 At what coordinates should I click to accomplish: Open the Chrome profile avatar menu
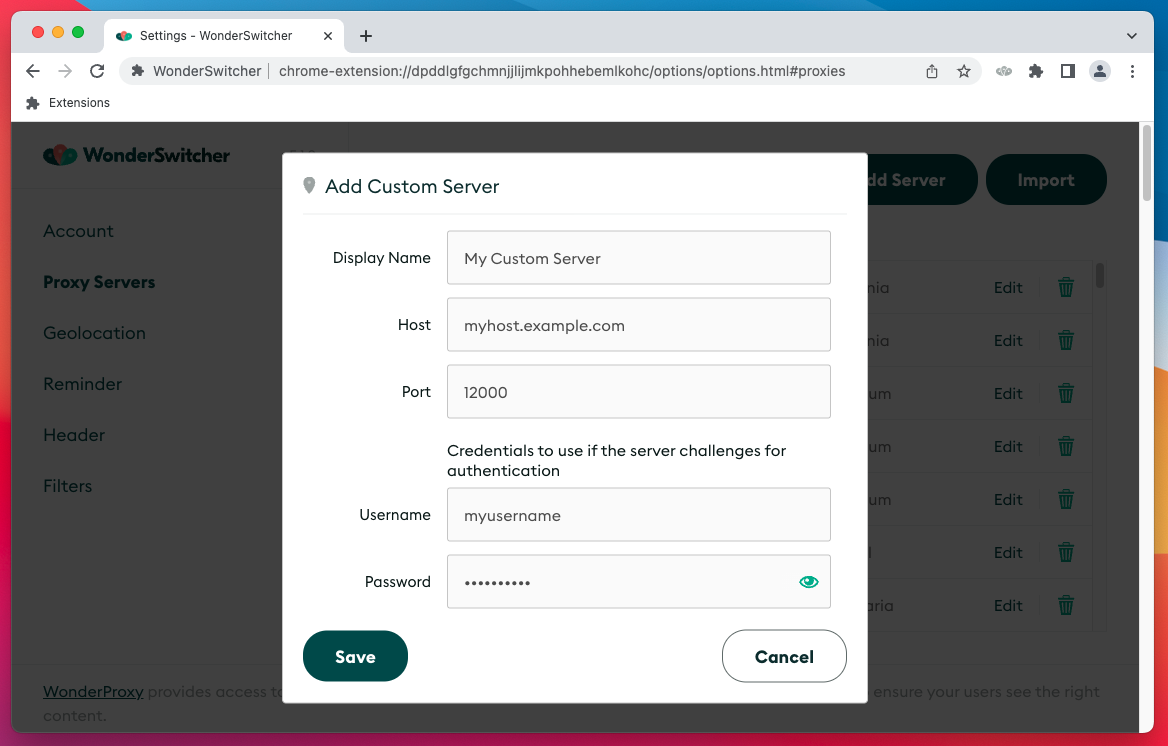pos(1099,71)
